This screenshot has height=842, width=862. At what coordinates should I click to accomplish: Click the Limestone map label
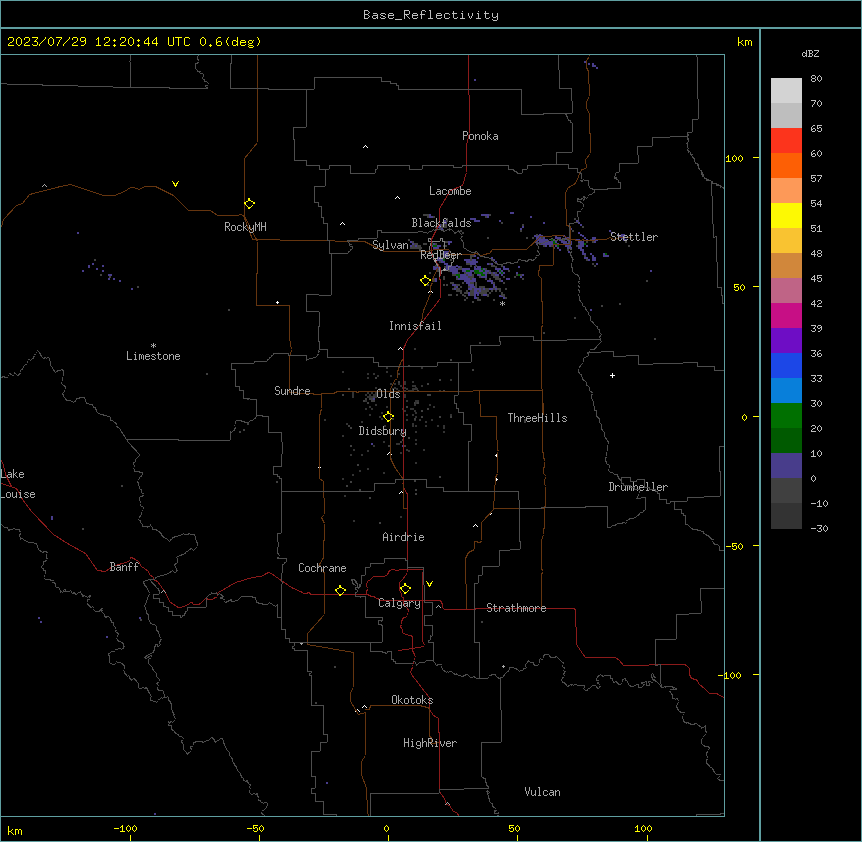(153, 356)
